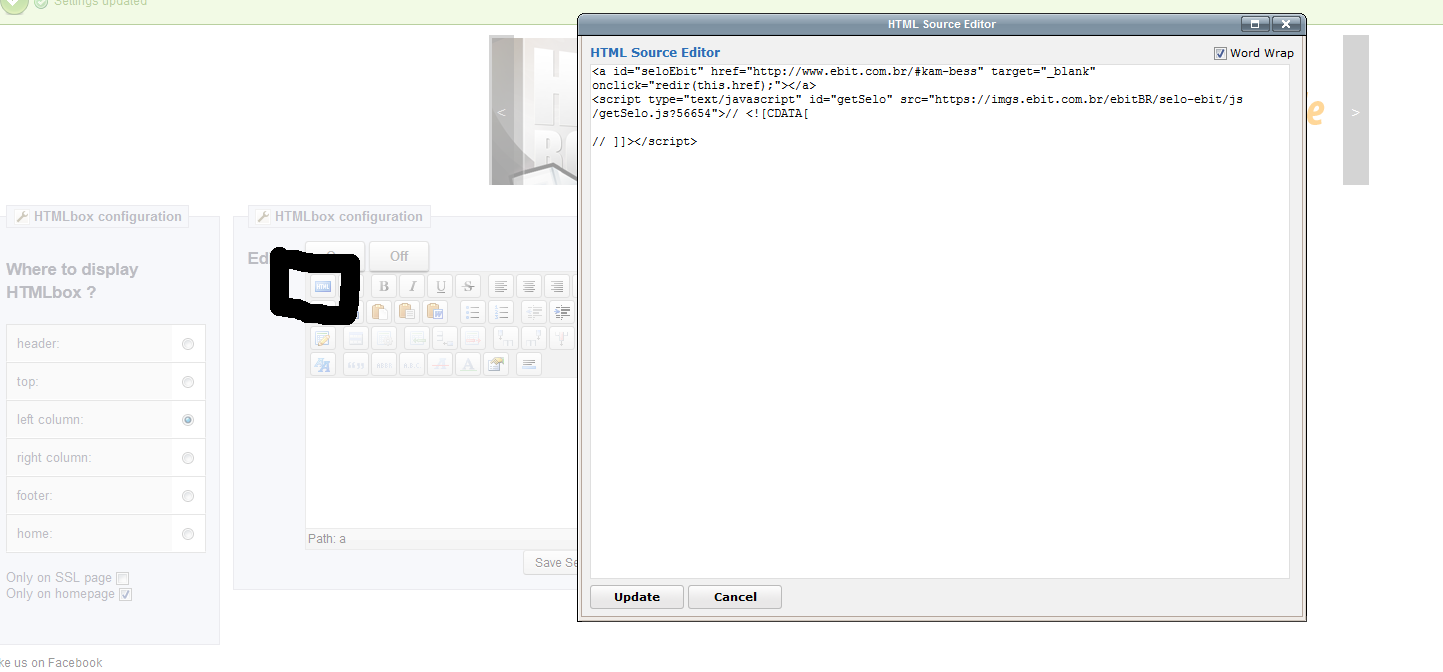Screen dimensions: 1443x672
Task: Toggle Bold formatting in editor toolbar
Action: click(x=384, y=286)
